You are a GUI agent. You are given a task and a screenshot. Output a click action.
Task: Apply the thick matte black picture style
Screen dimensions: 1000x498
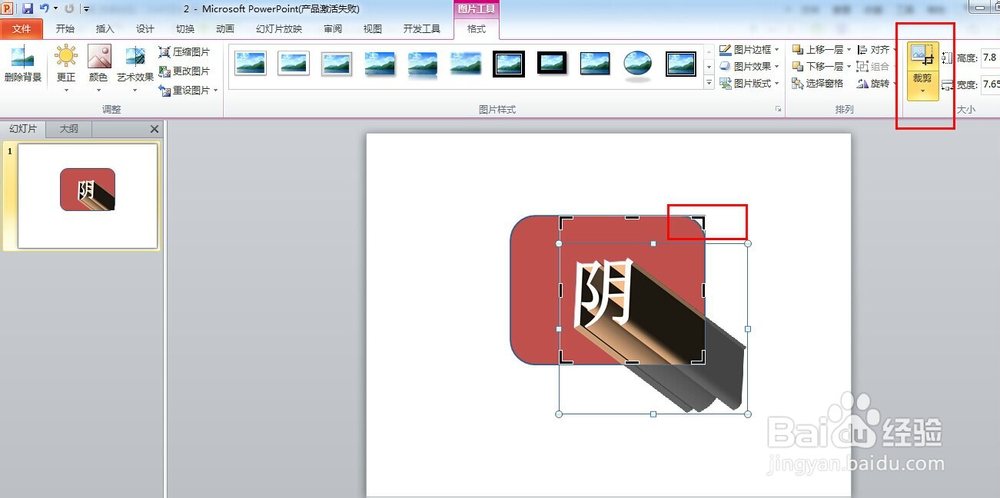[x=552, y=64]
